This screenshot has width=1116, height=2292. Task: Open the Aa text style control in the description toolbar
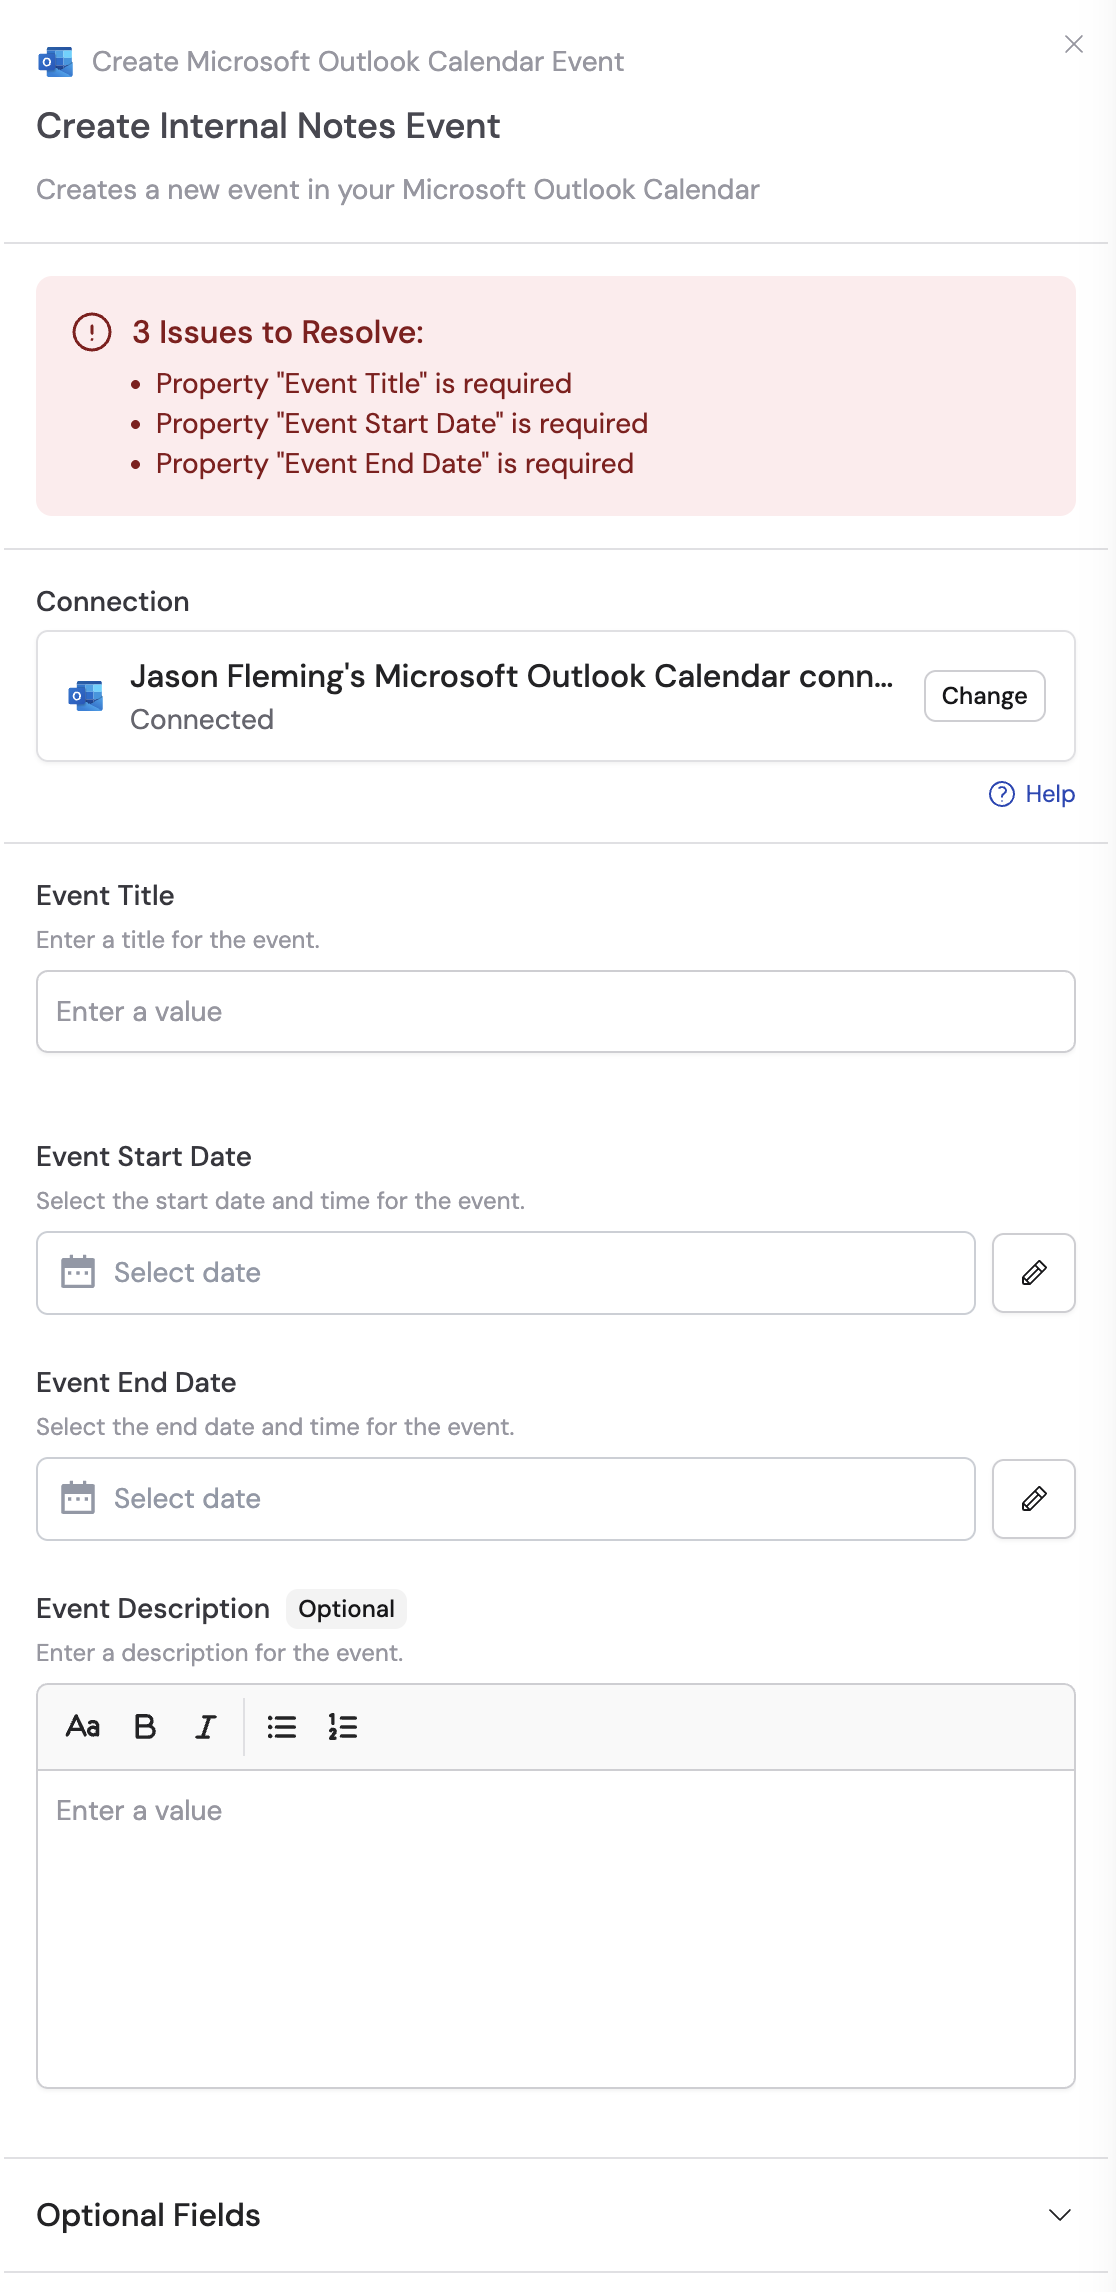pos(83,1726)
